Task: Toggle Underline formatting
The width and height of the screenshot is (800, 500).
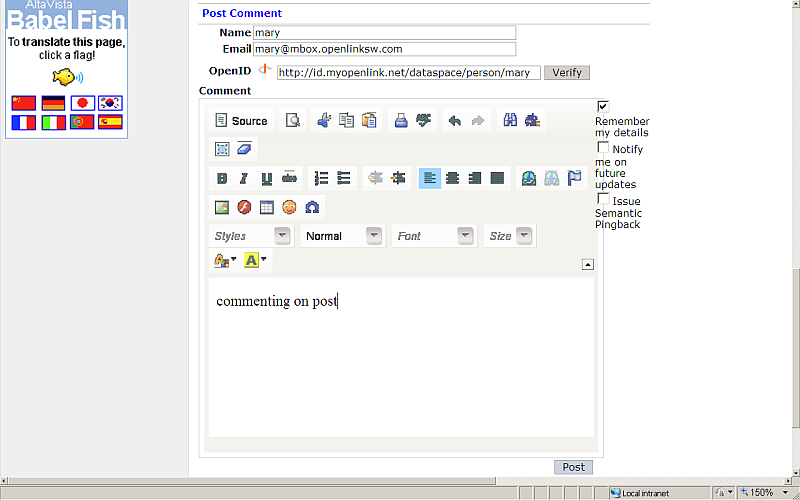Action: (x=266, y=178)
